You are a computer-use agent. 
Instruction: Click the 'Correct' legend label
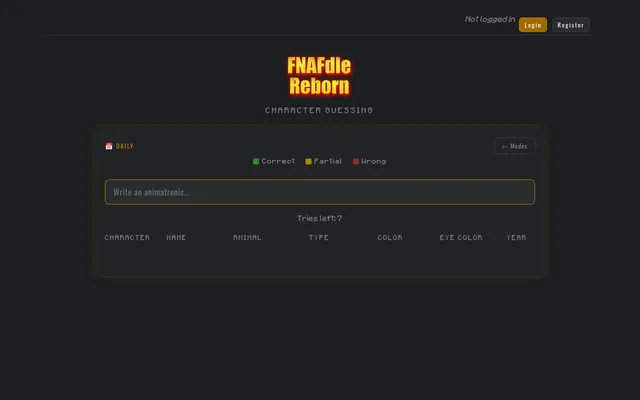coord(278,161)
